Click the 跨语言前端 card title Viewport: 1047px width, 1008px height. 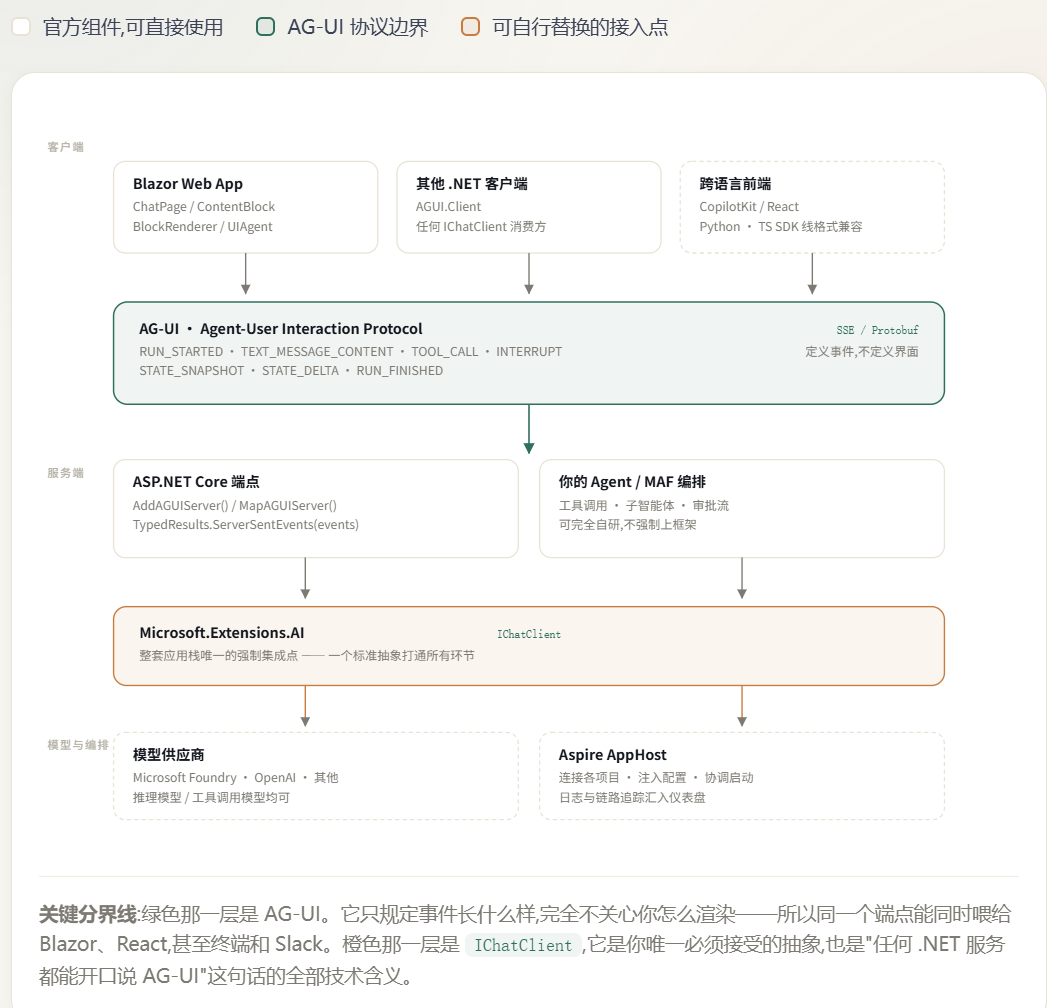point(735,184)
